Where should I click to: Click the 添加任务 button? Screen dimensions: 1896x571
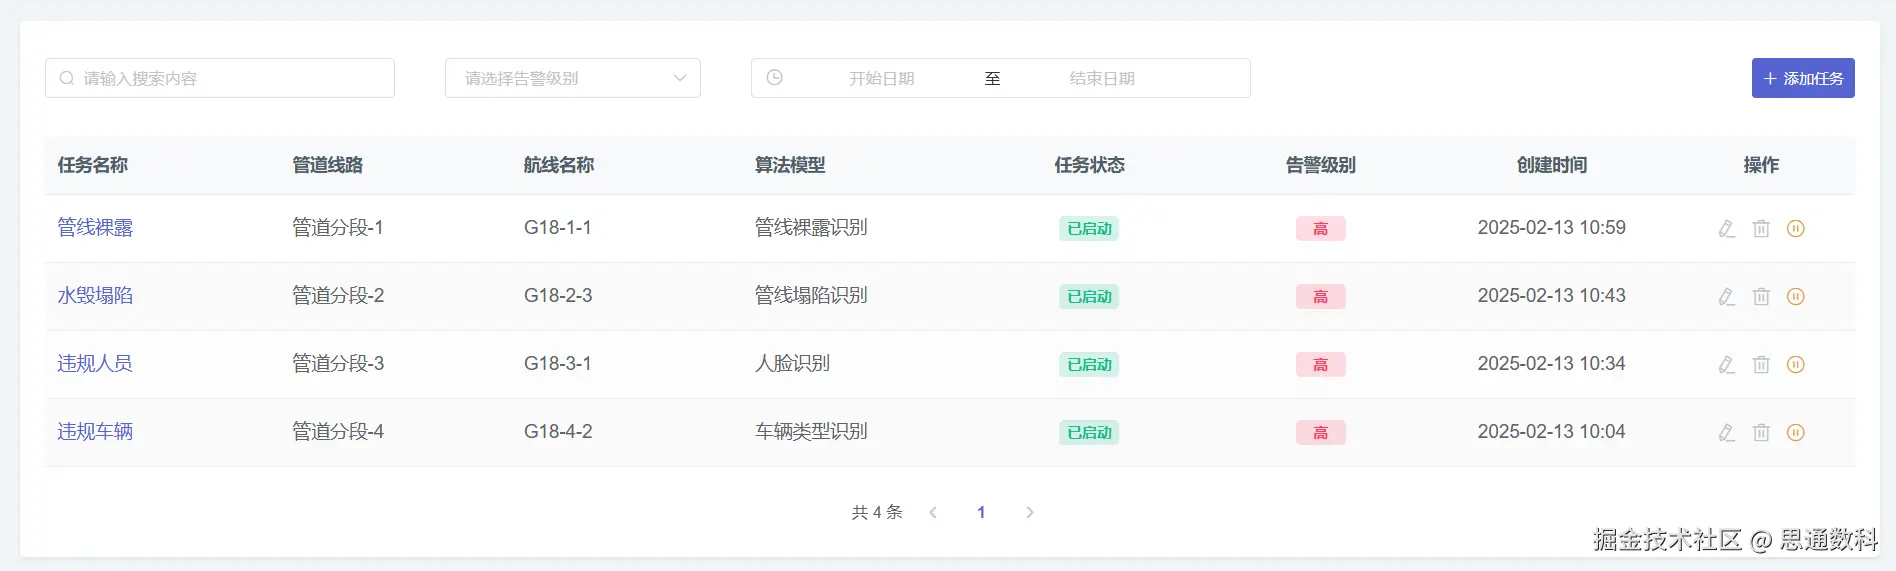coord(1803,78)
